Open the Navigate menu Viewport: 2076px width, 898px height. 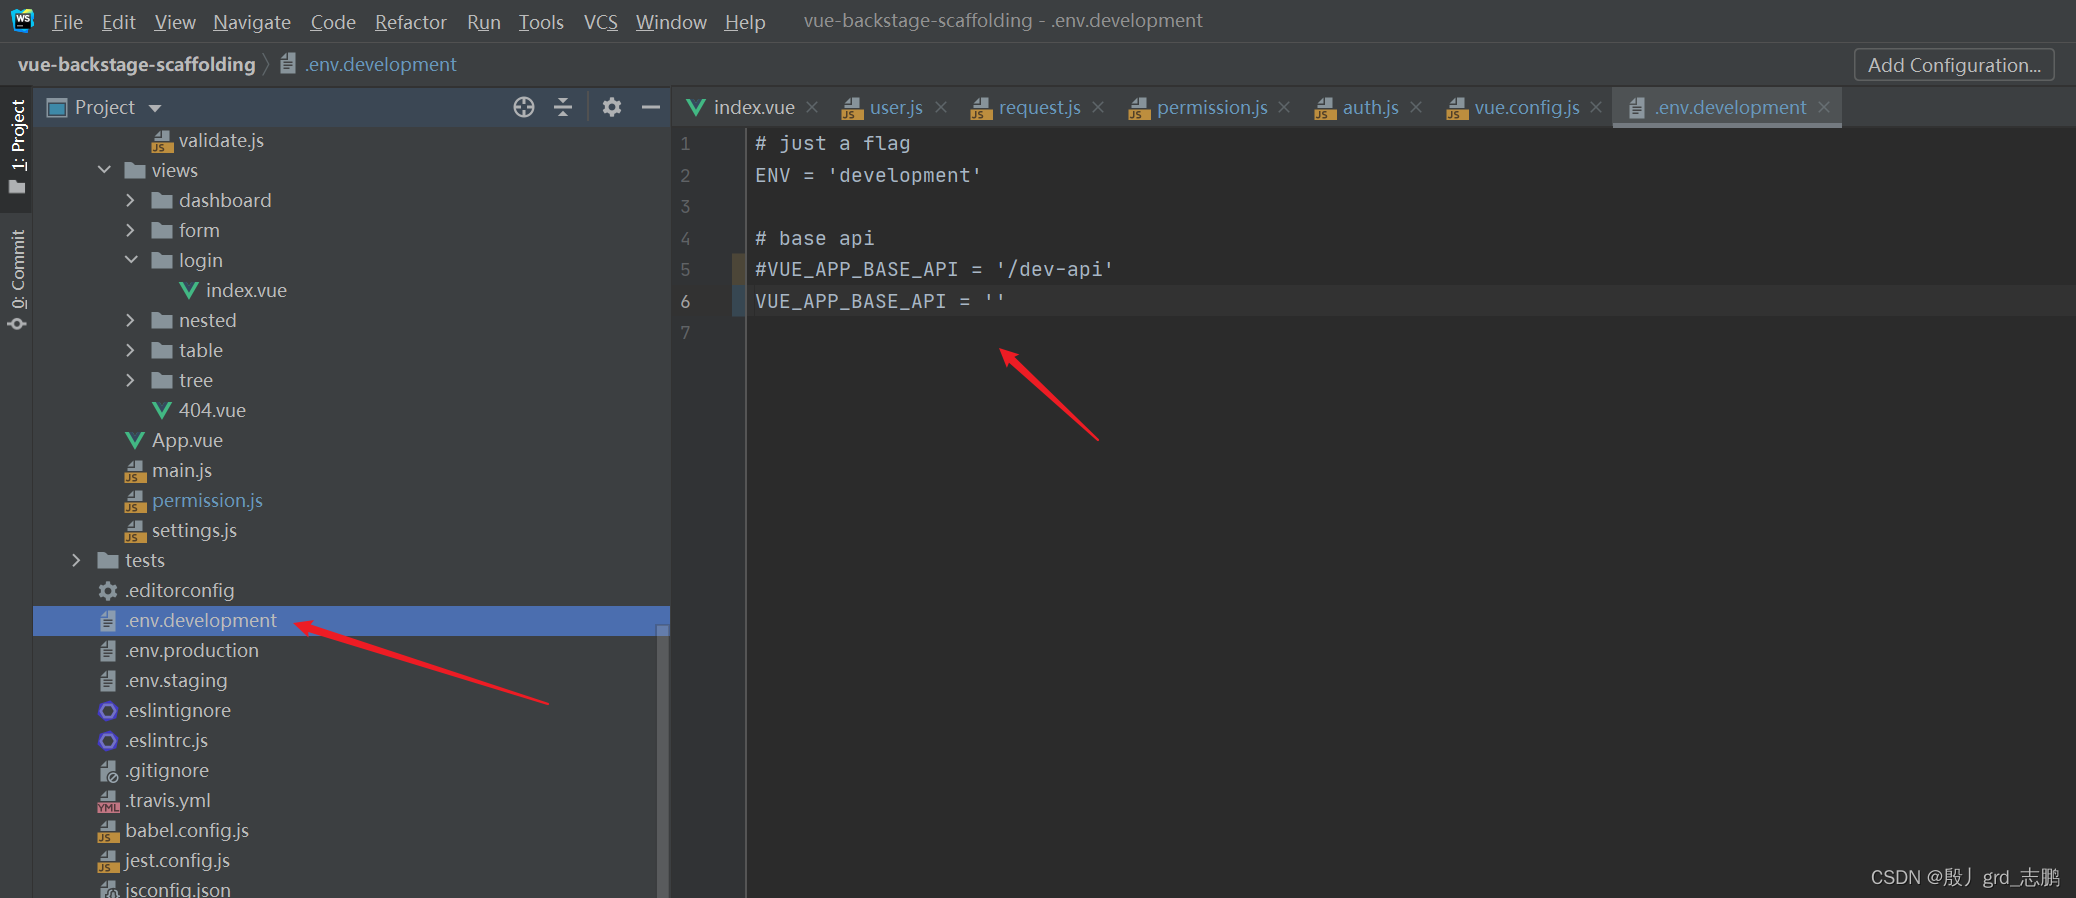click(252, 22)
